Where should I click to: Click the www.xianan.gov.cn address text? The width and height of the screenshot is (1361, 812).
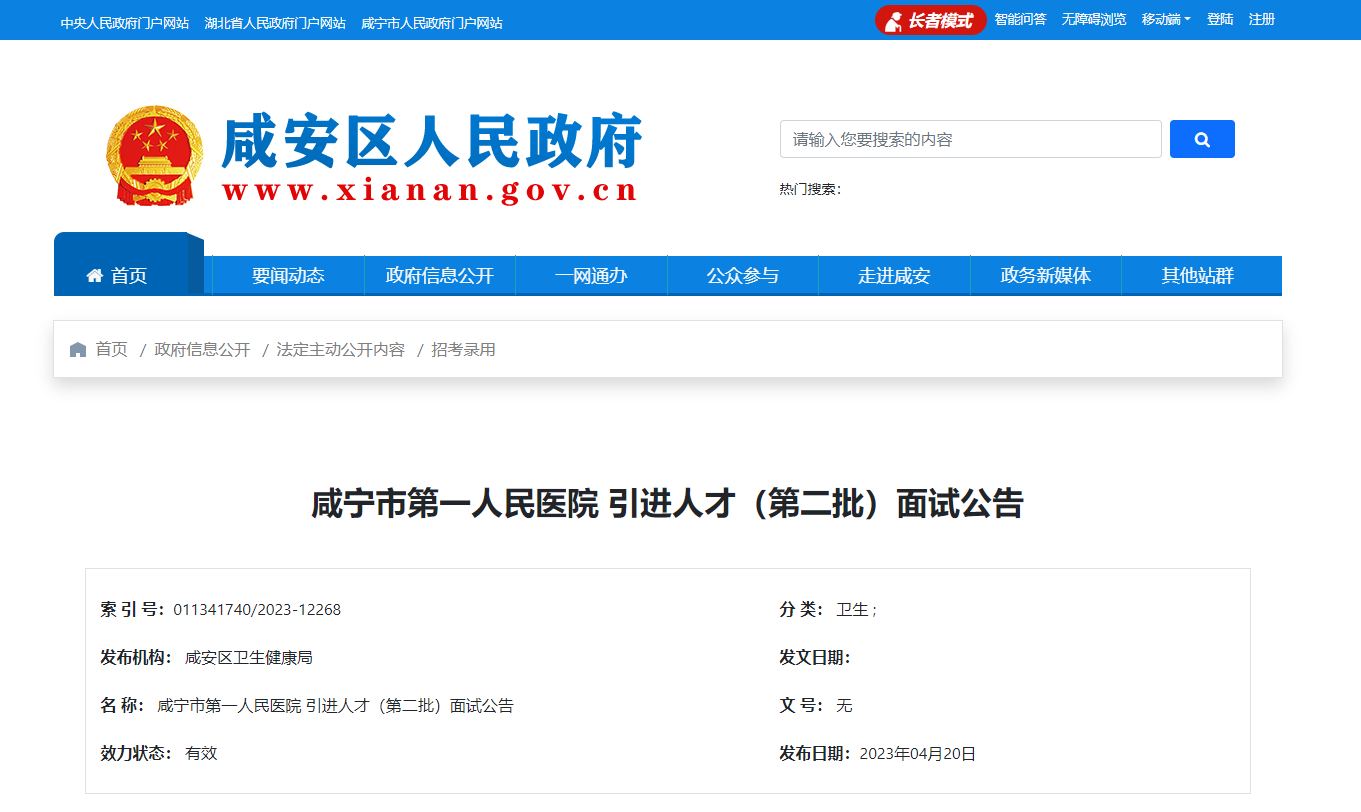coord(430,191)
